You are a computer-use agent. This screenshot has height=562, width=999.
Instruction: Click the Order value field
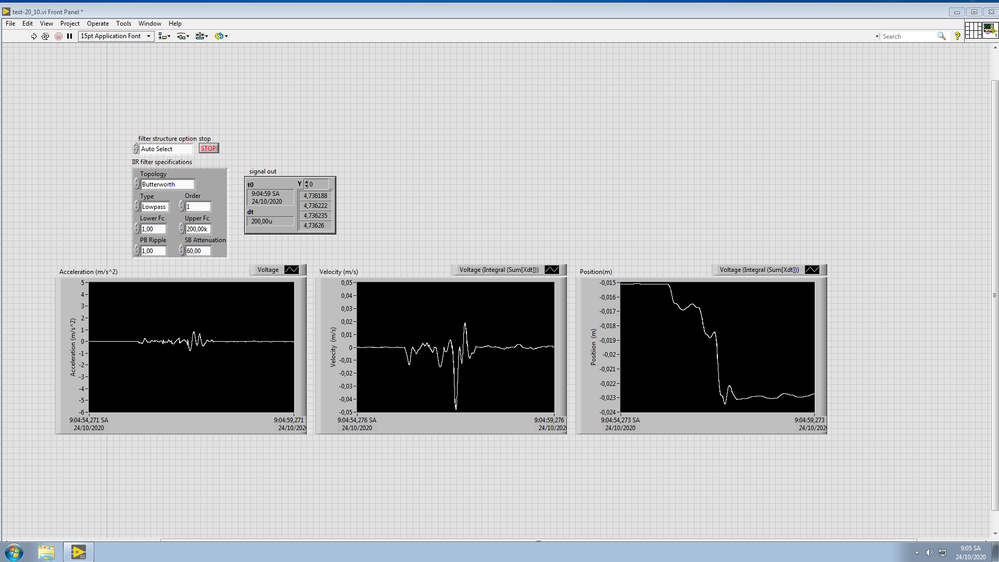point(198,206)
